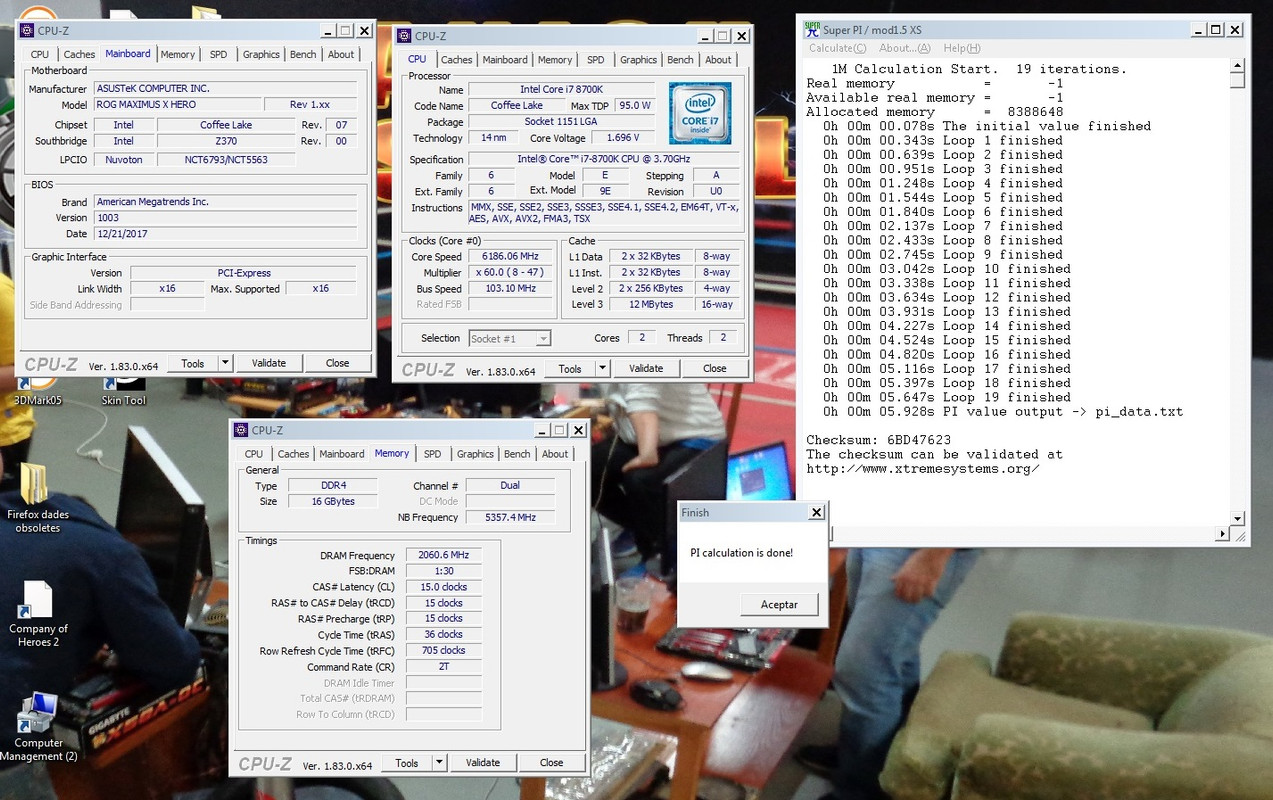Click the xtremesystems.org URL text

point(922,468)
